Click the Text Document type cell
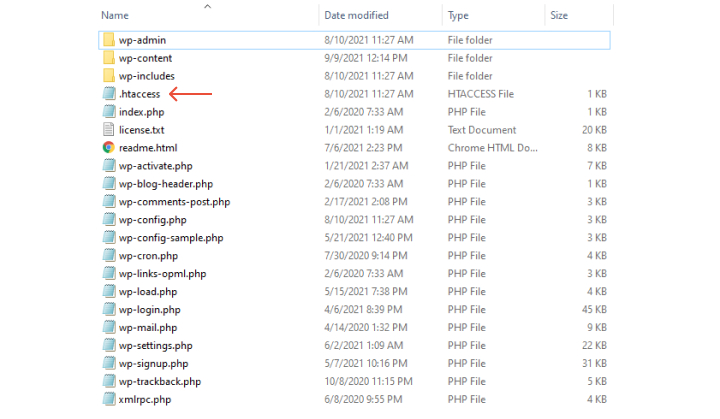The width and height of the screenshot is (720, 419). point(482,130)
